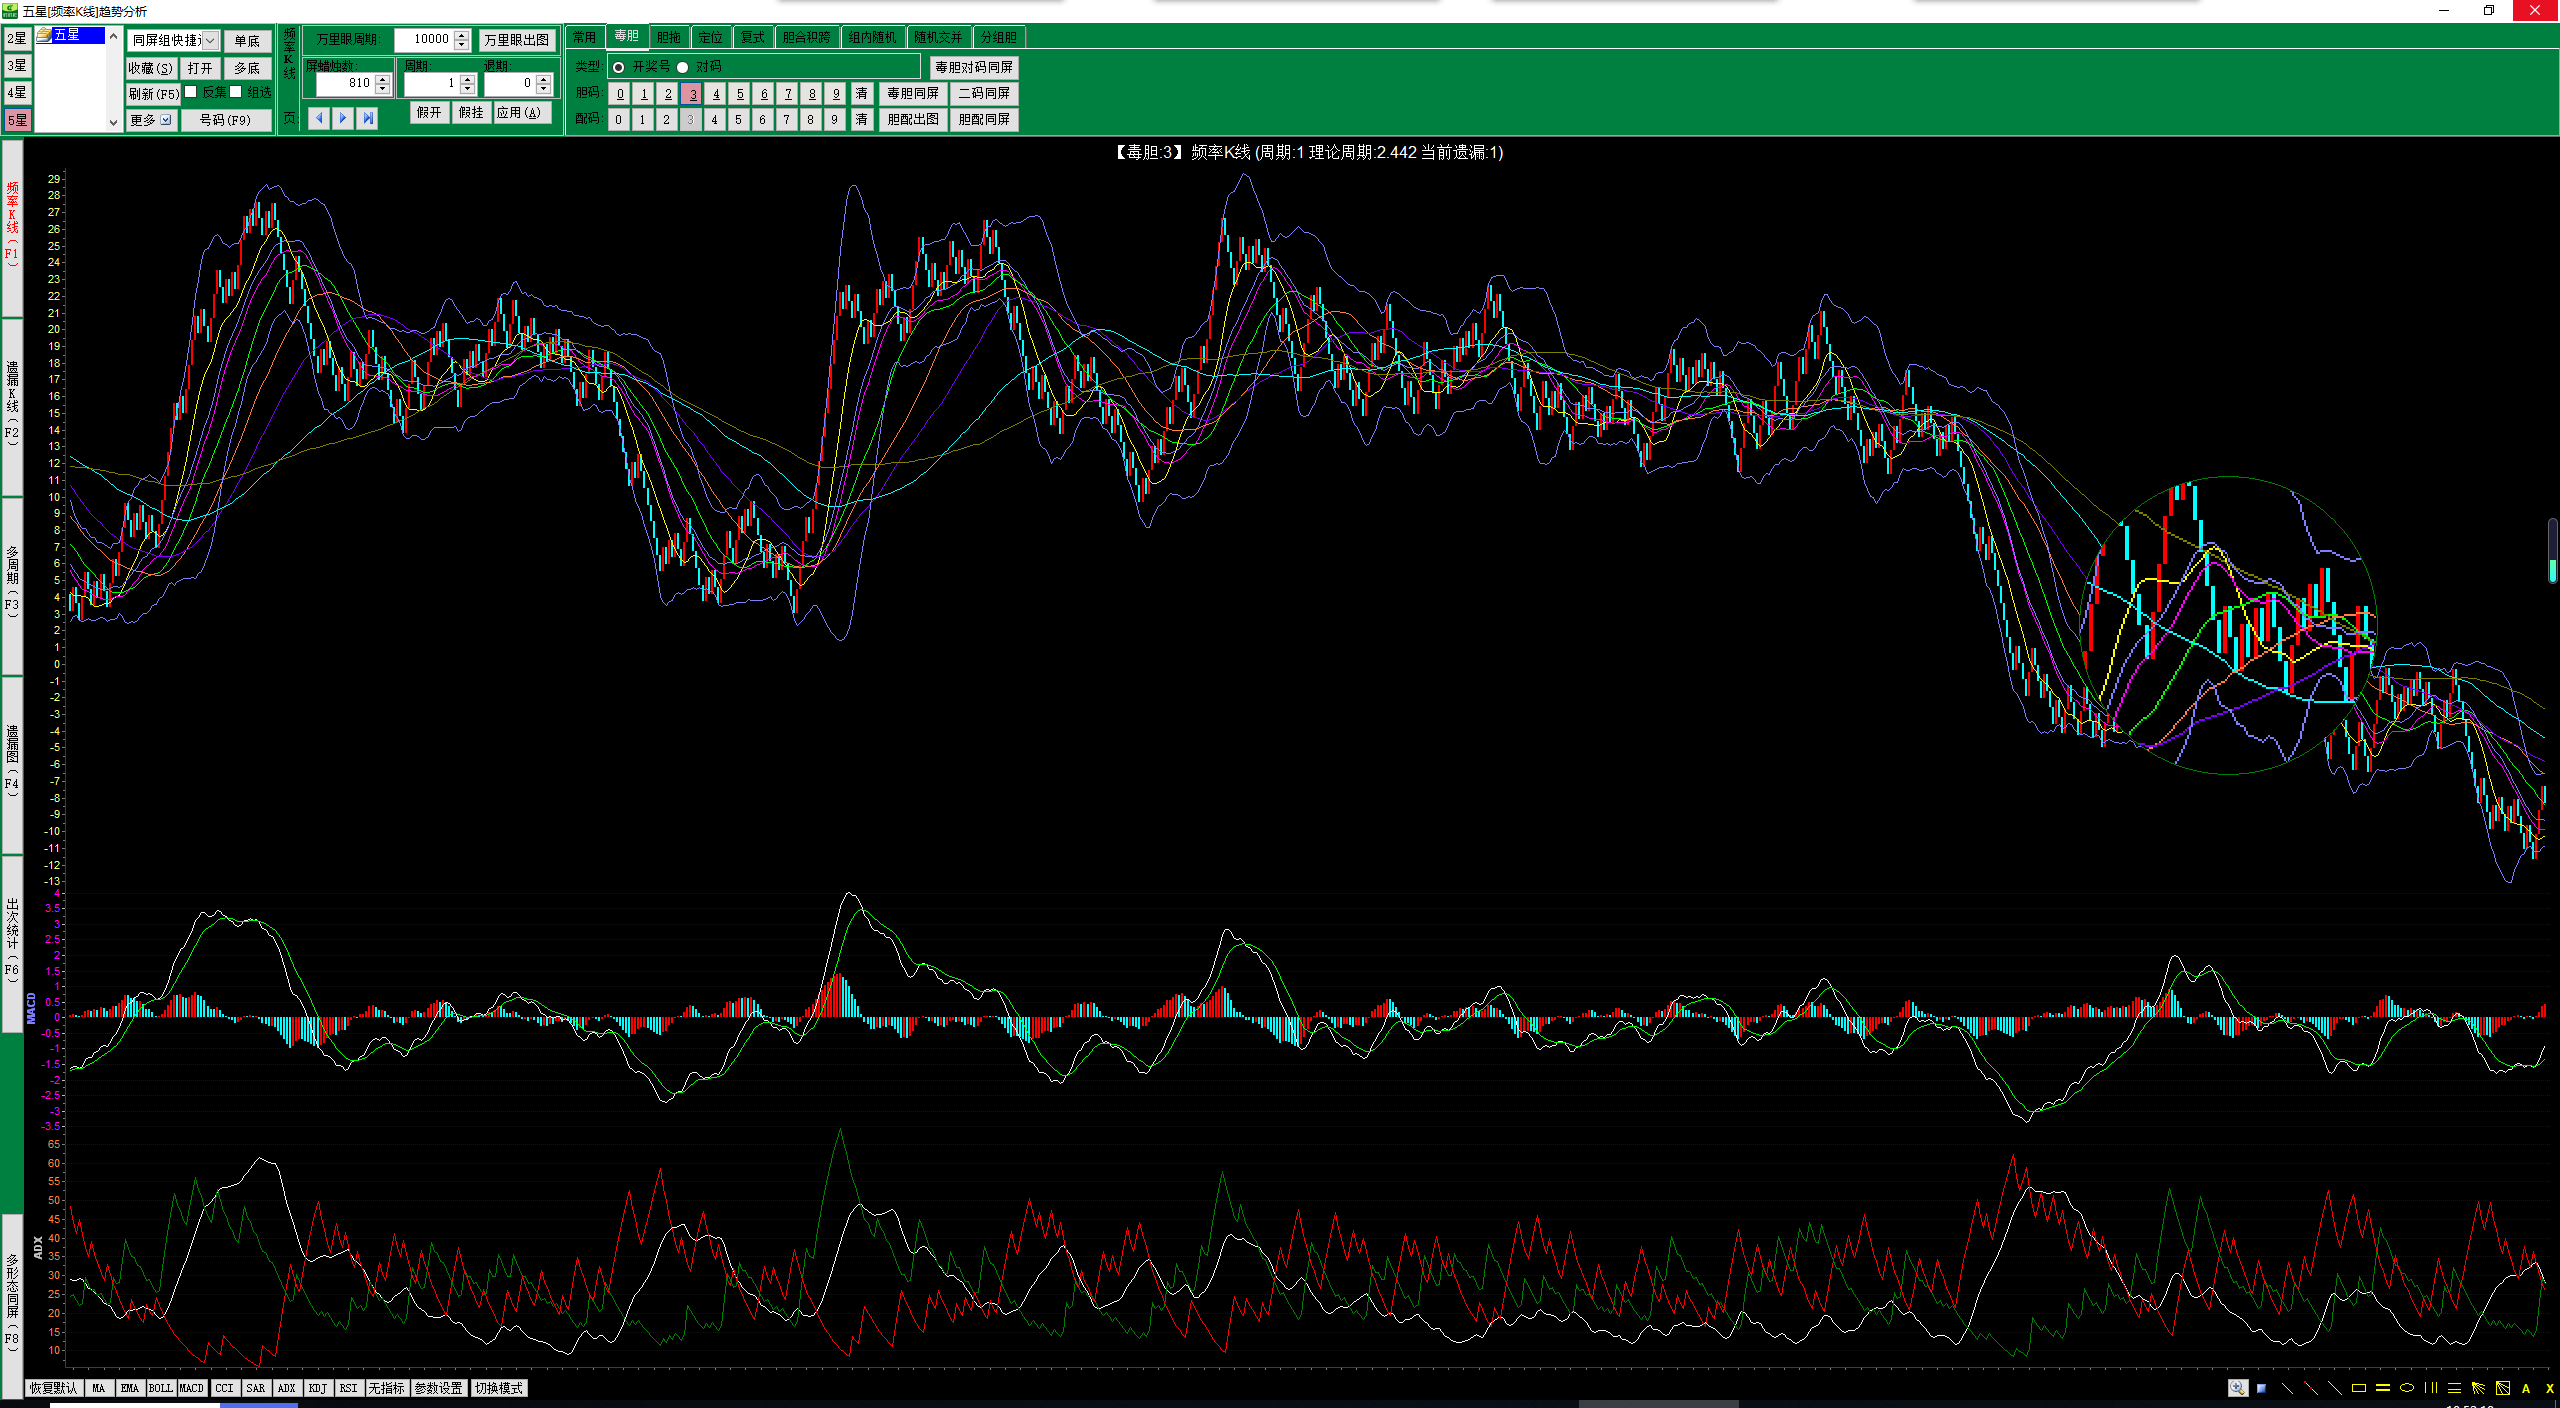This screenshot has width=2560, height=1408.
Task: Increase 万里眼周期 value with up arrow
Action: (462, 35)
